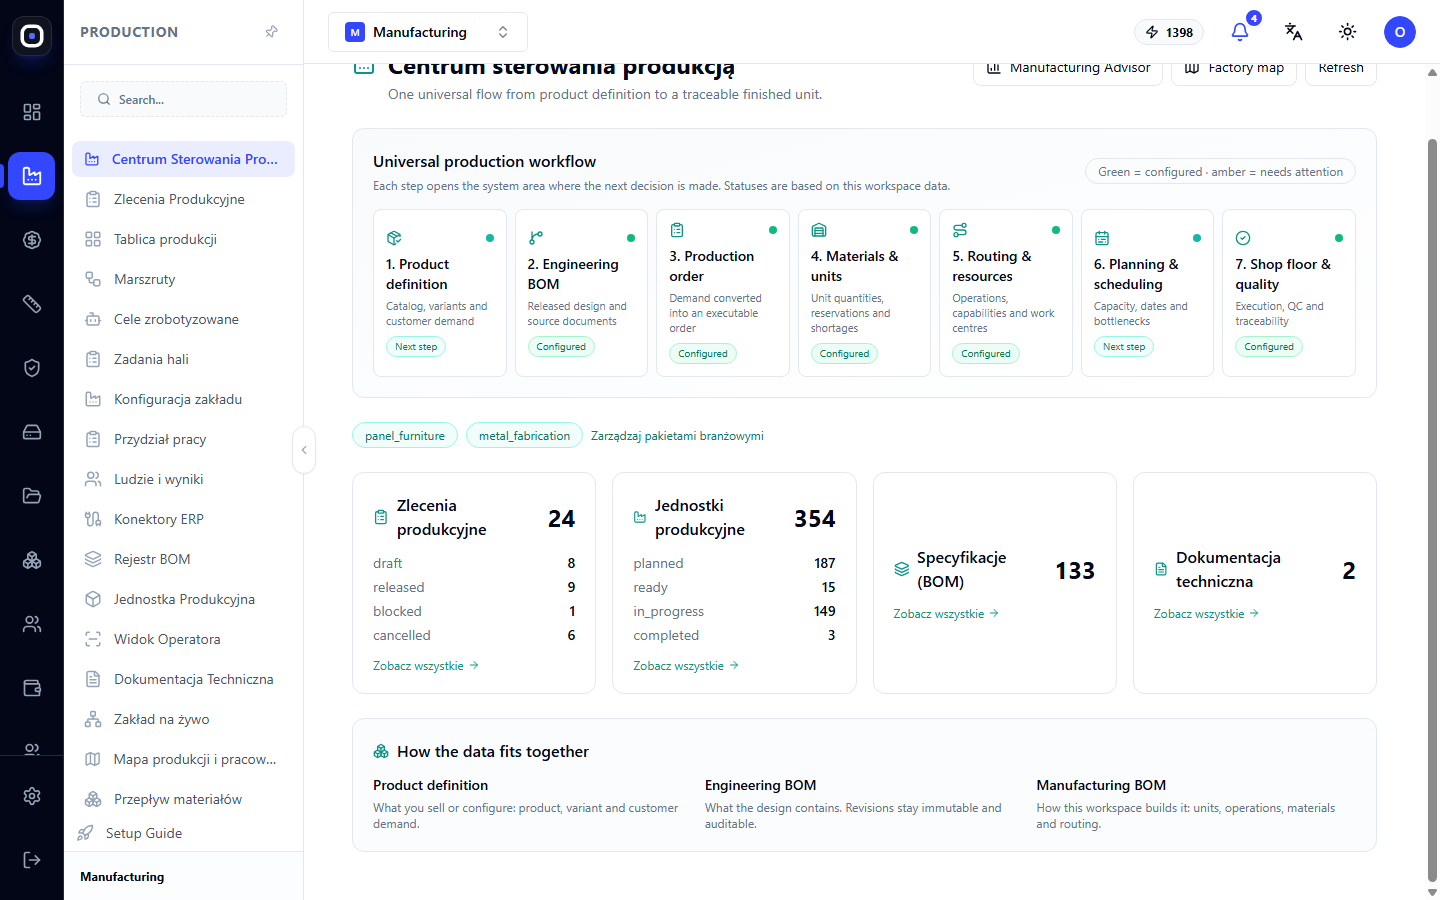Click the logout icon at bottom left

click(32, 860)
